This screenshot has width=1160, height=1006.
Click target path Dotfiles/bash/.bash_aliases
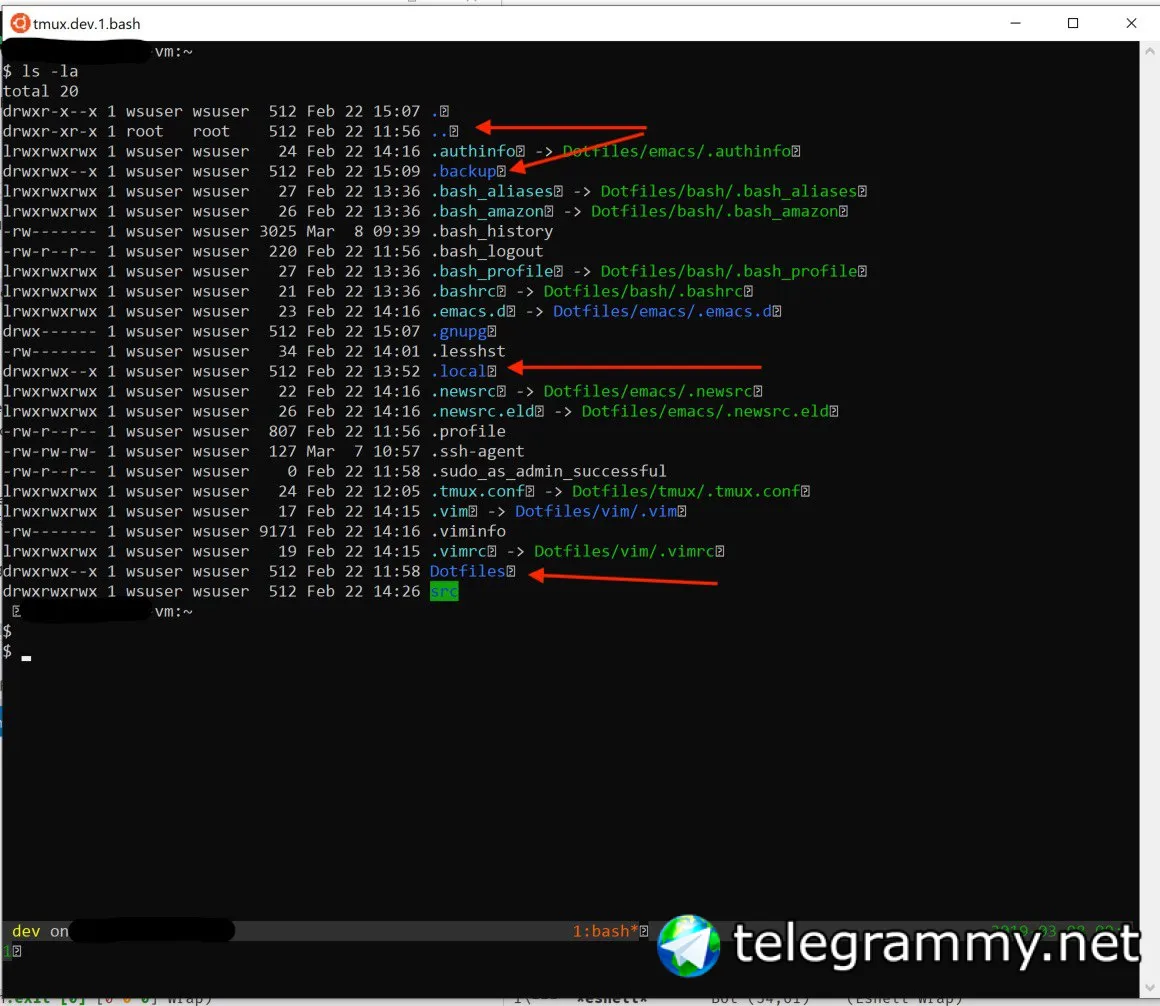[x=729, y=191]
